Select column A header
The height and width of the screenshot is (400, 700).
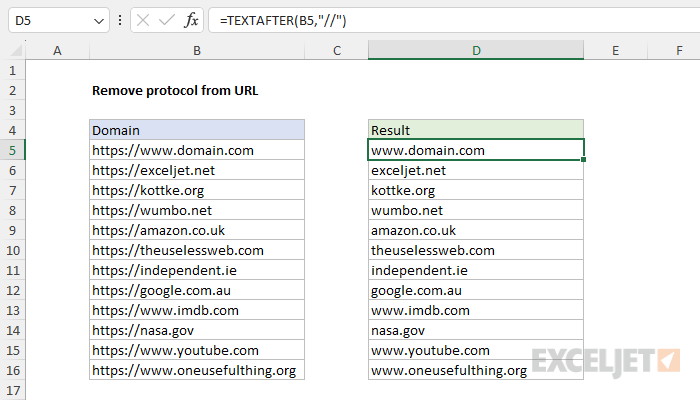tap(57, 50)
